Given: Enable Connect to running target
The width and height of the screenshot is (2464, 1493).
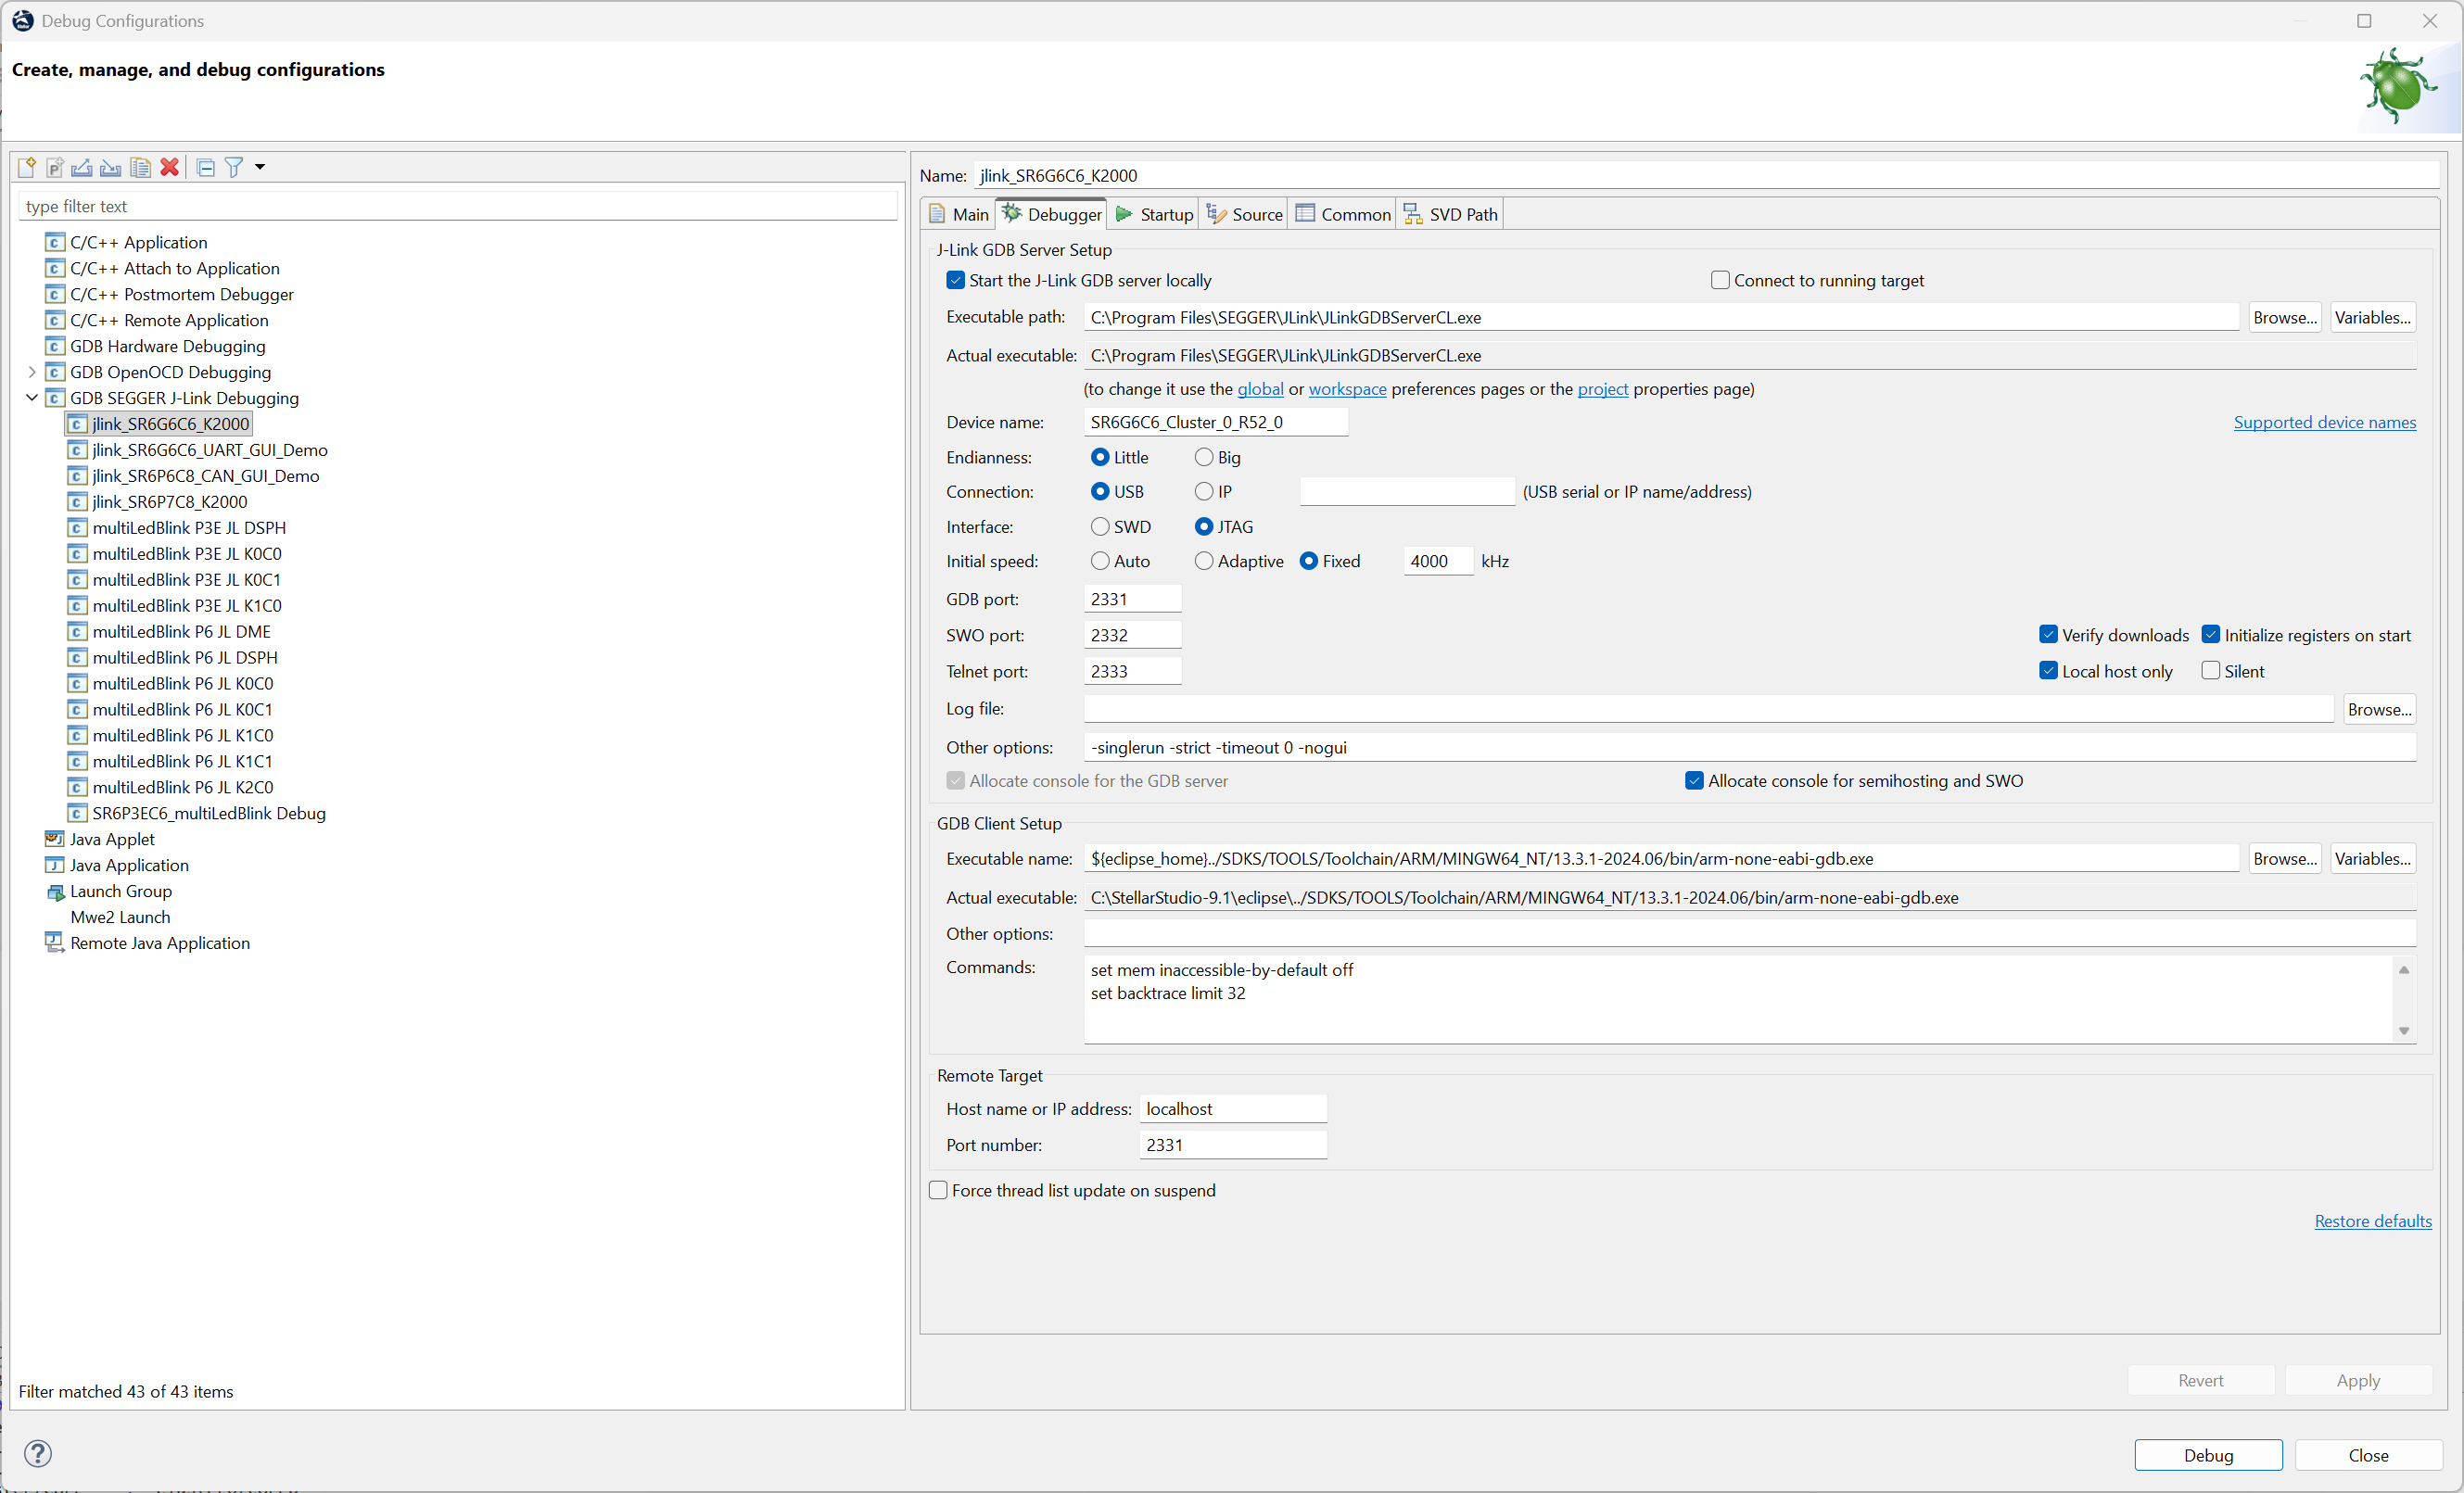Looking at the screenshot, I should 1720,280.
